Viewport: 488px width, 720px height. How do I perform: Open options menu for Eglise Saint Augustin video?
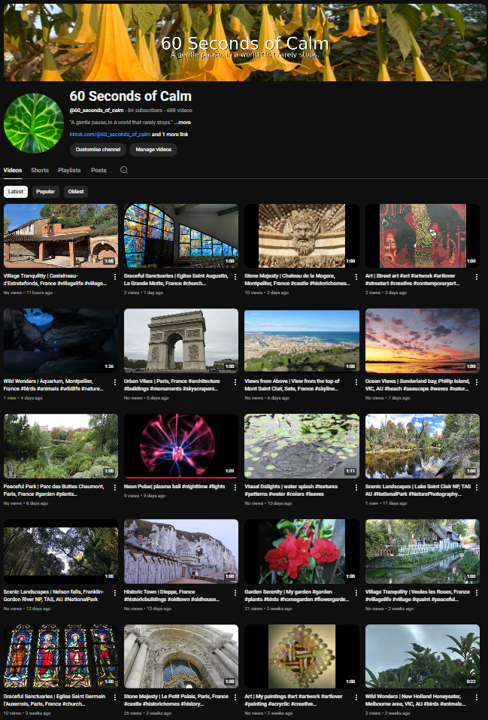235,277
